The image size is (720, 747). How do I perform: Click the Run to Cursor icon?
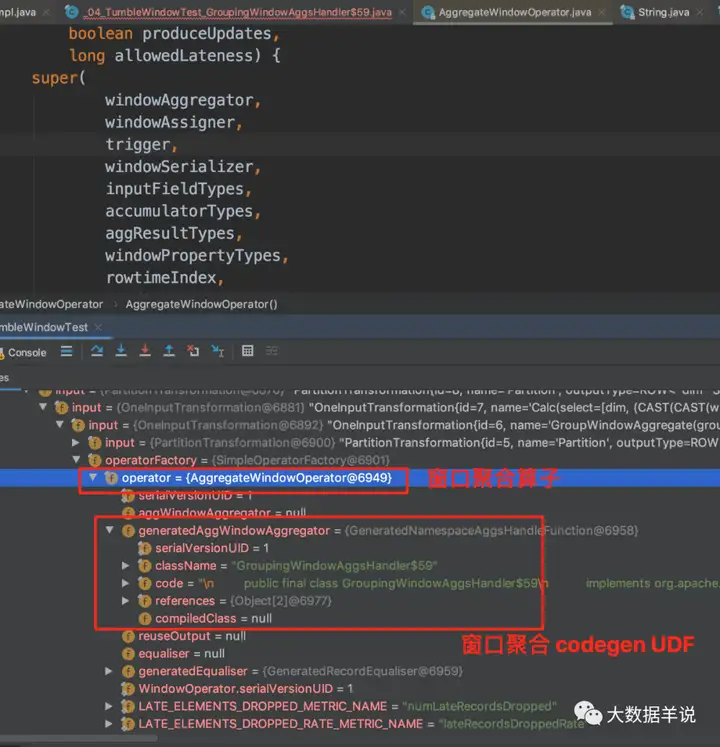pyautogui.click(x=218, y=351)
